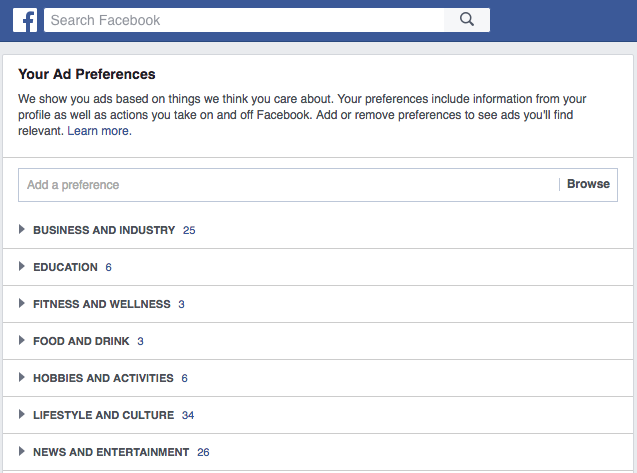Screen dimensions: 637x473
Task: Select the FITNESS AND WELLNESS label
Action: [102, 304]
